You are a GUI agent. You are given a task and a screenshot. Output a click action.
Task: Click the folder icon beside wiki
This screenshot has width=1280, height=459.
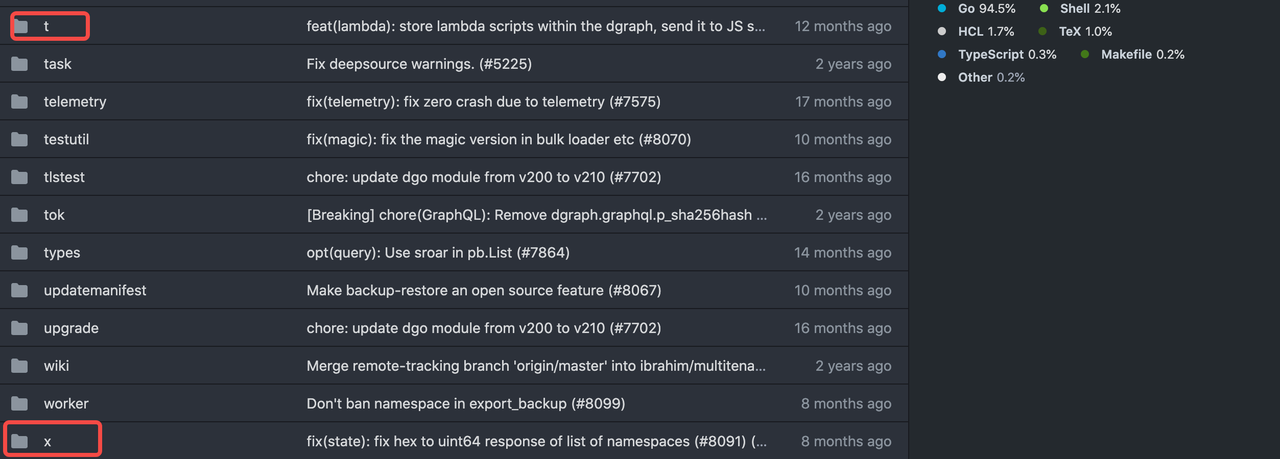coord(19,366)
